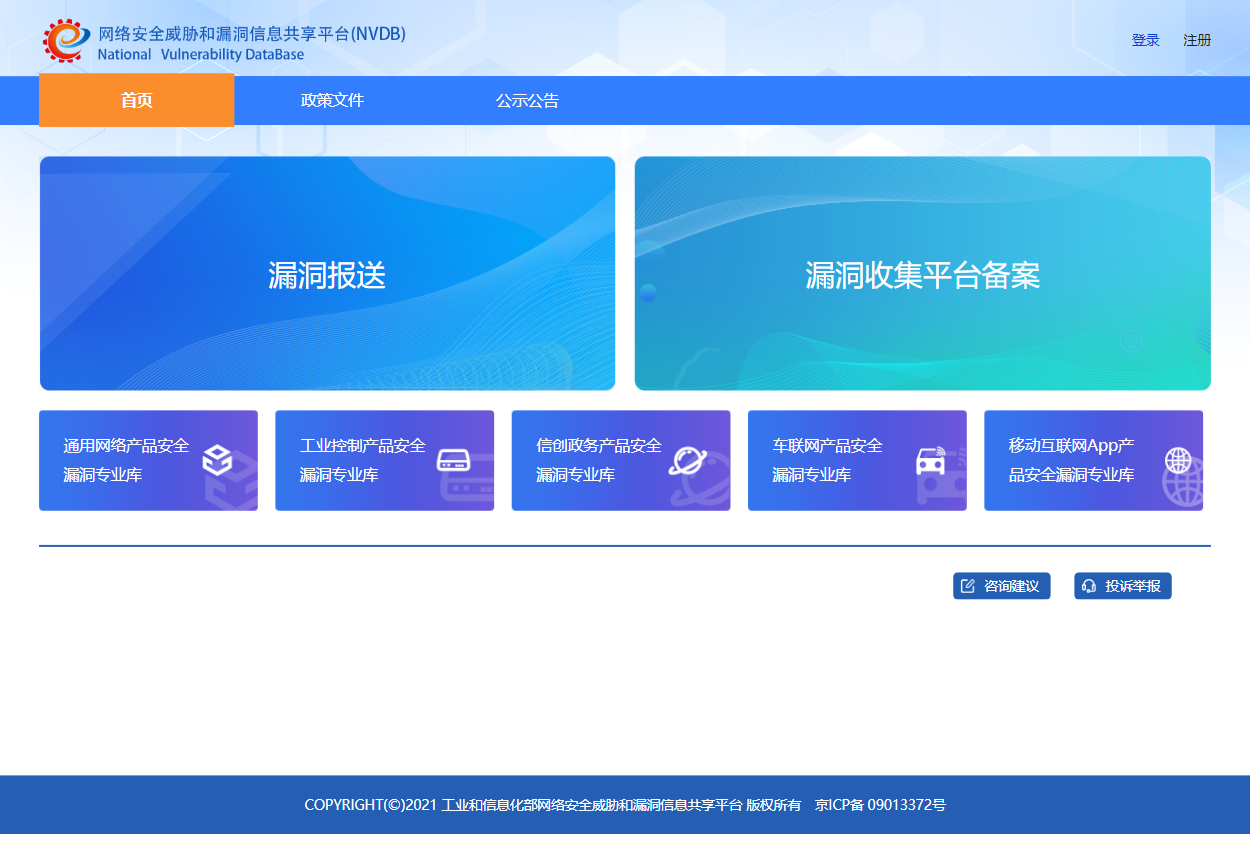Image resolution: width=1250 pixels, height=854 pixels.
Task: Click the pencil icon beside 咨询建议
Action: (968, 586)
